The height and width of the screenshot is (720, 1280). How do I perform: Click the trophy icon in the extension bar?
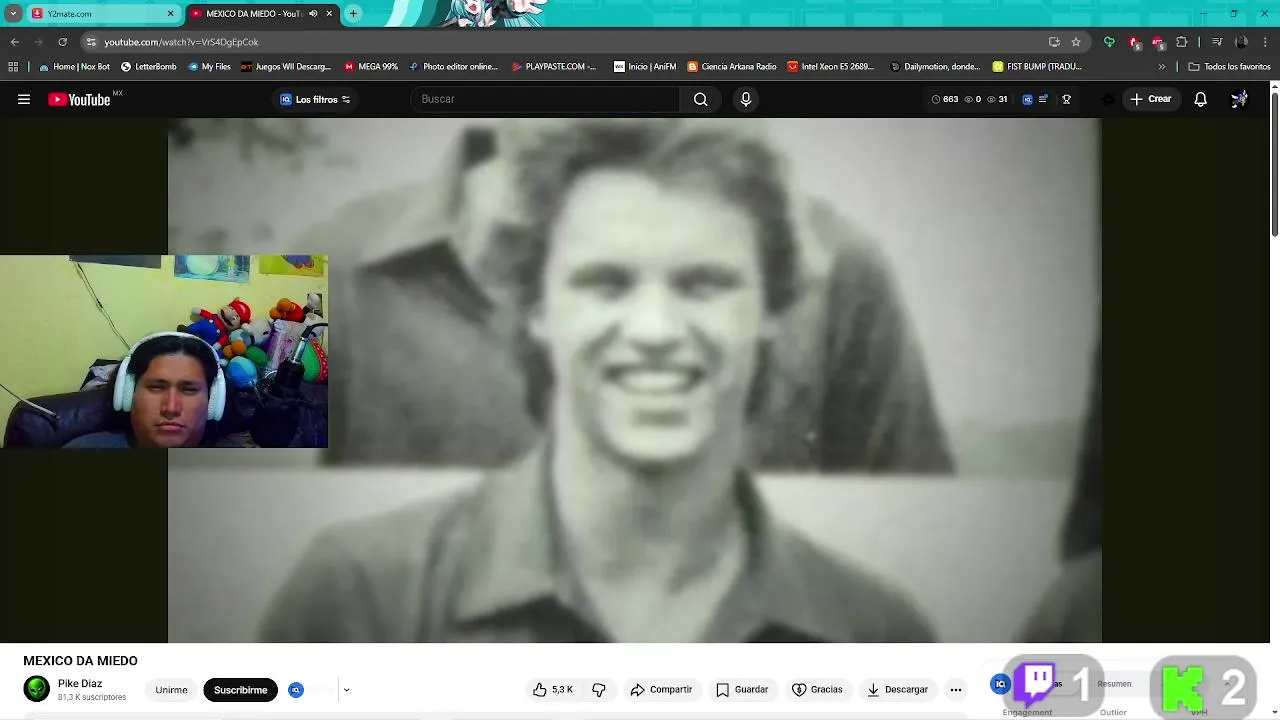click(x=1067, y=99)
